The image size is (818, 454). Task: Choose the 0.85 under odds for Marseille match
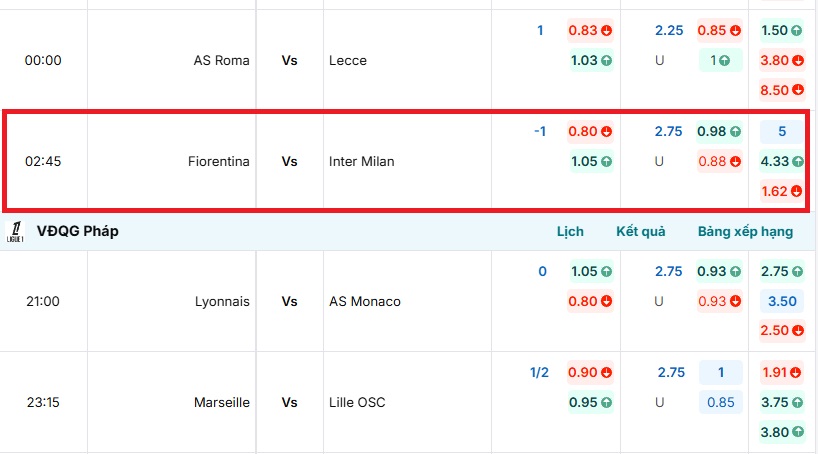719,403
